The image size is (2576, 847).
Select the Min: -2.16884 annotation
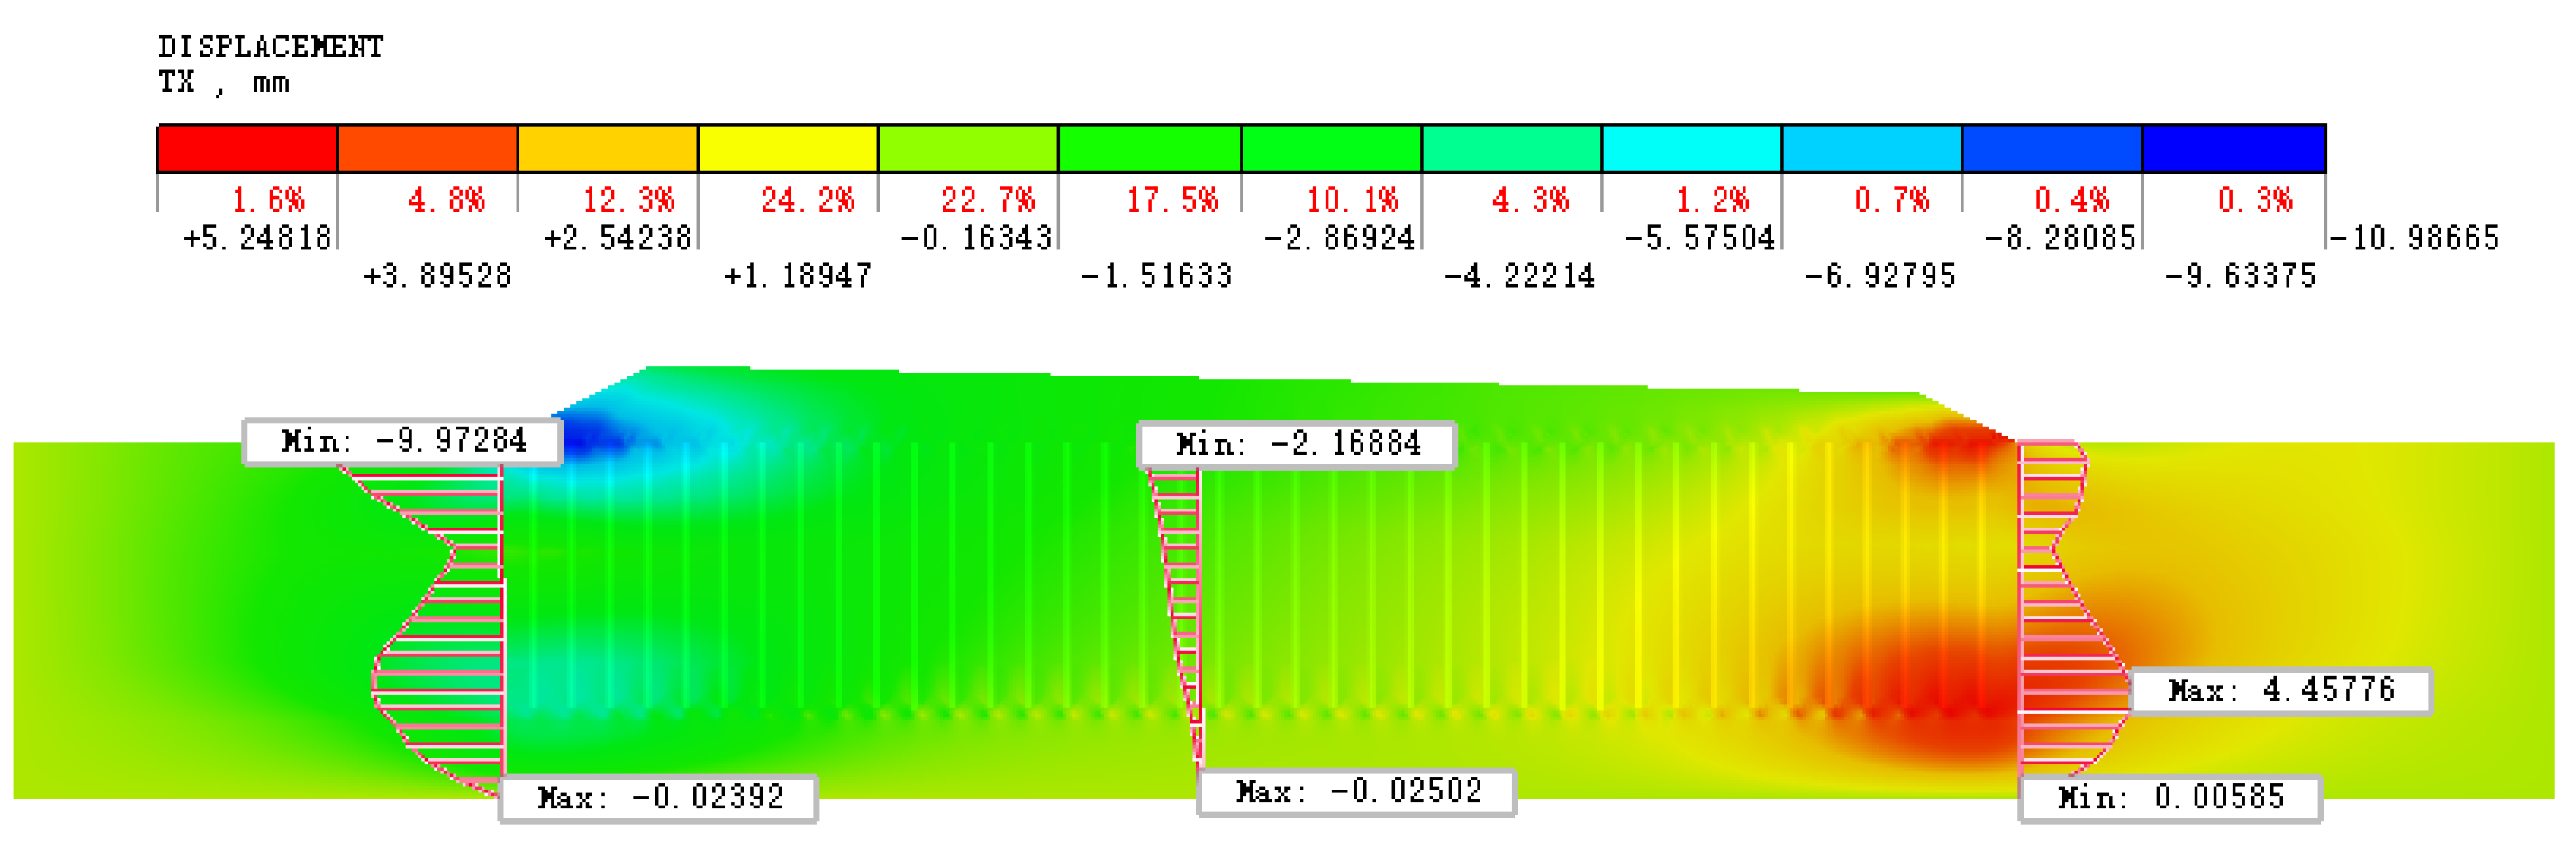1296,444
